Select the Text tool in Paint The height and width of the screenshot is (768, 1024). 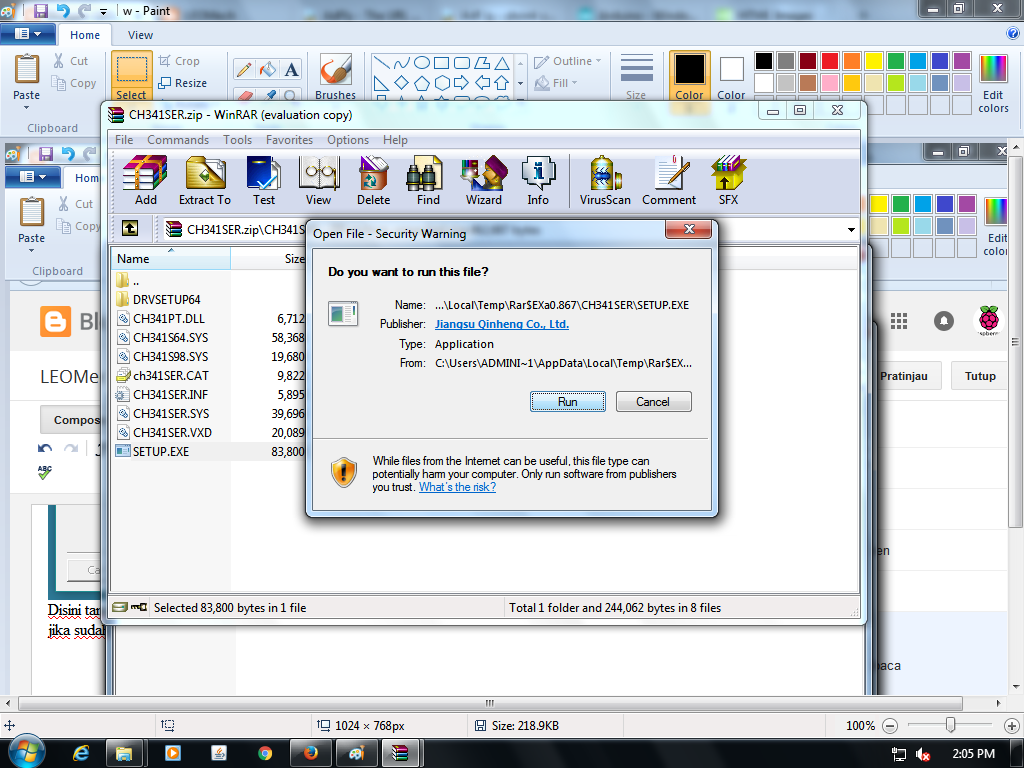click(x=291, y=69)
